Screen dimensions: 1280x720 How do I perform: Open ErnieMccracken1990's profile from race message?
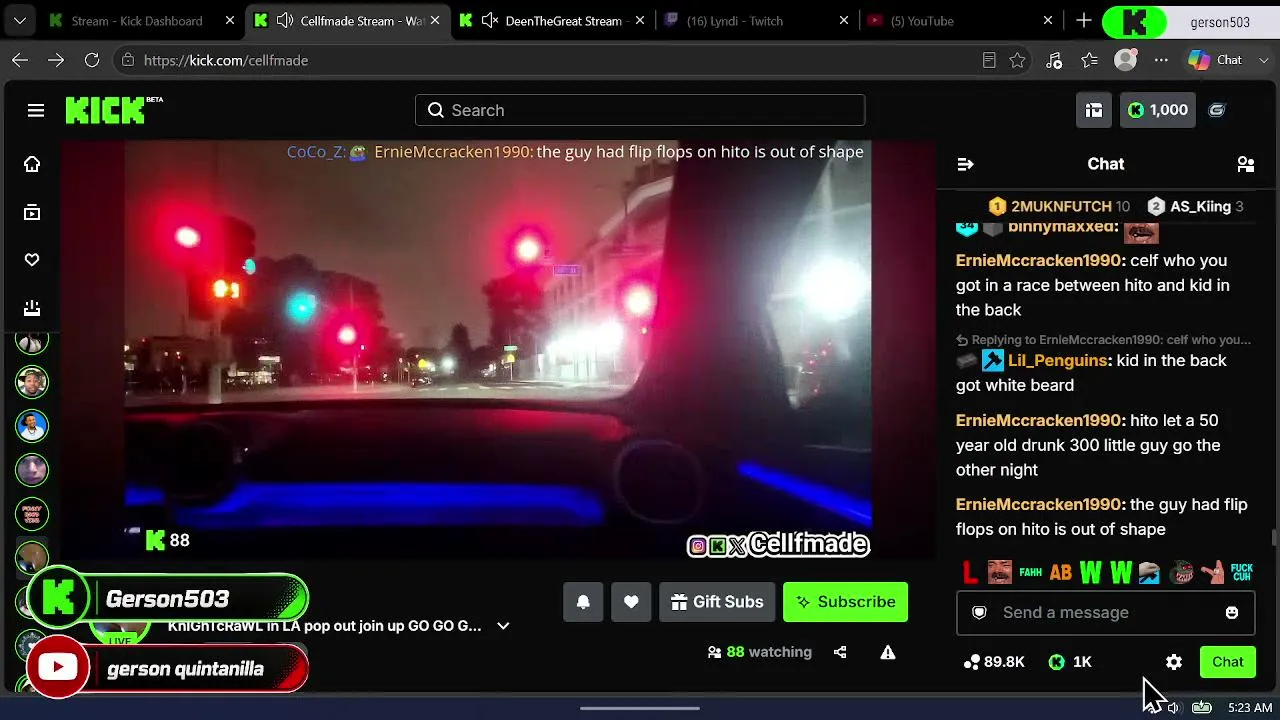coord(1040,260)
